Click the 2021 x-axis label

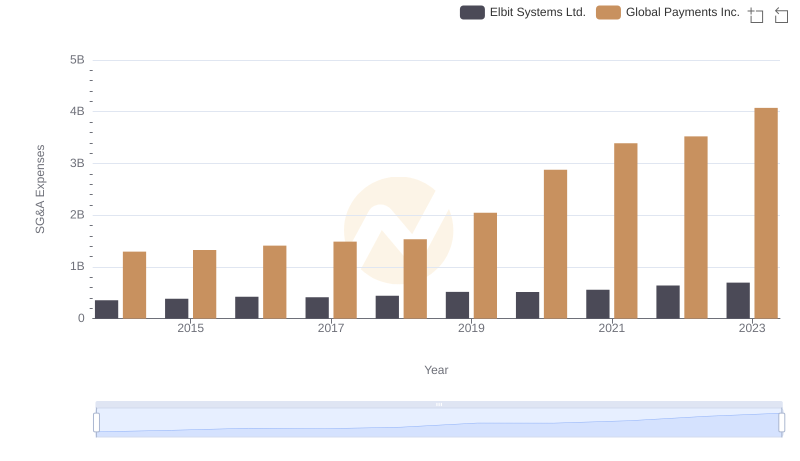(x=611, y=328)
